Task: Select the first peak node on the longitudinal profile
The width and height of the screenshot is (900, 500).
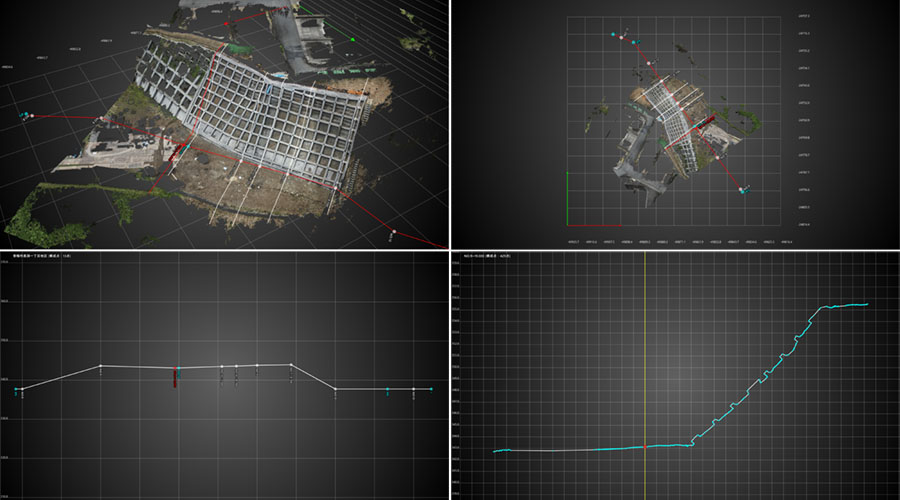Action: pos(100,366)
